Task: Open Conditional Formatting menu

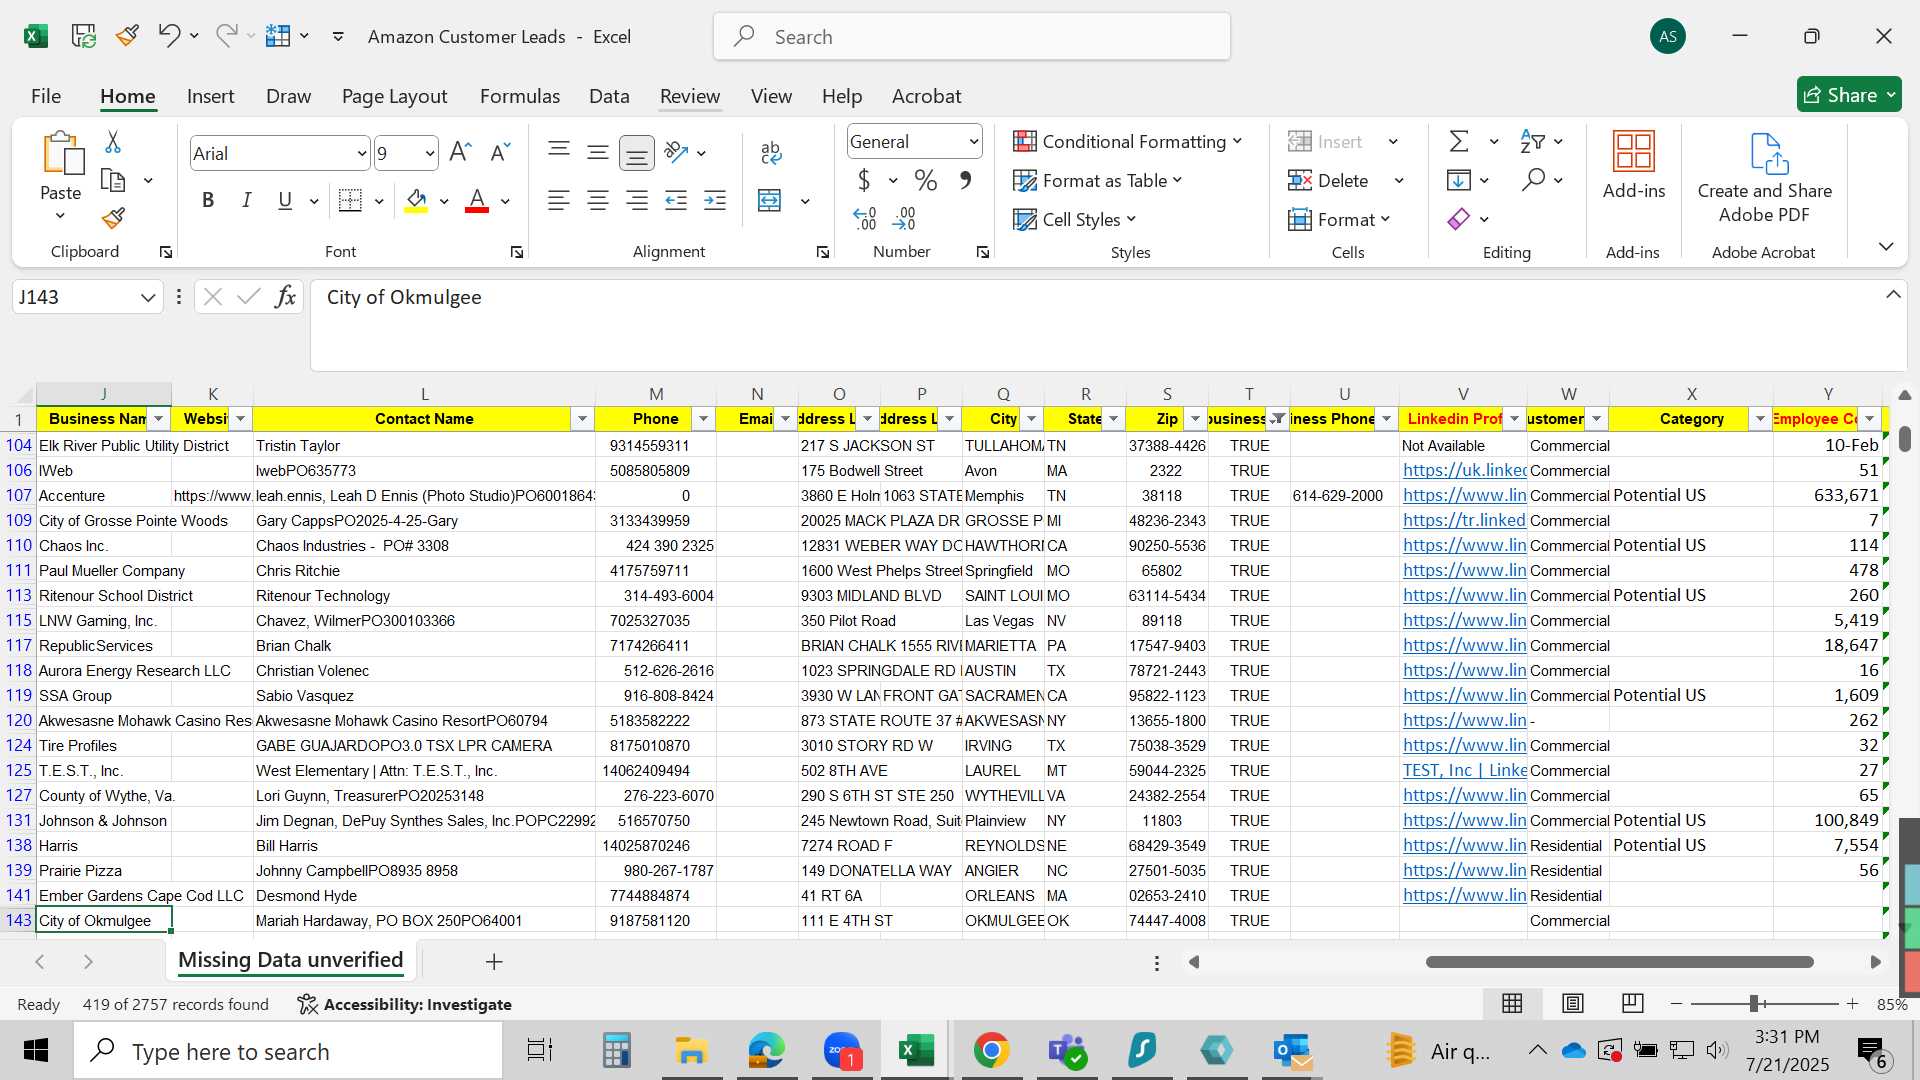Action: coord(1127,141)
